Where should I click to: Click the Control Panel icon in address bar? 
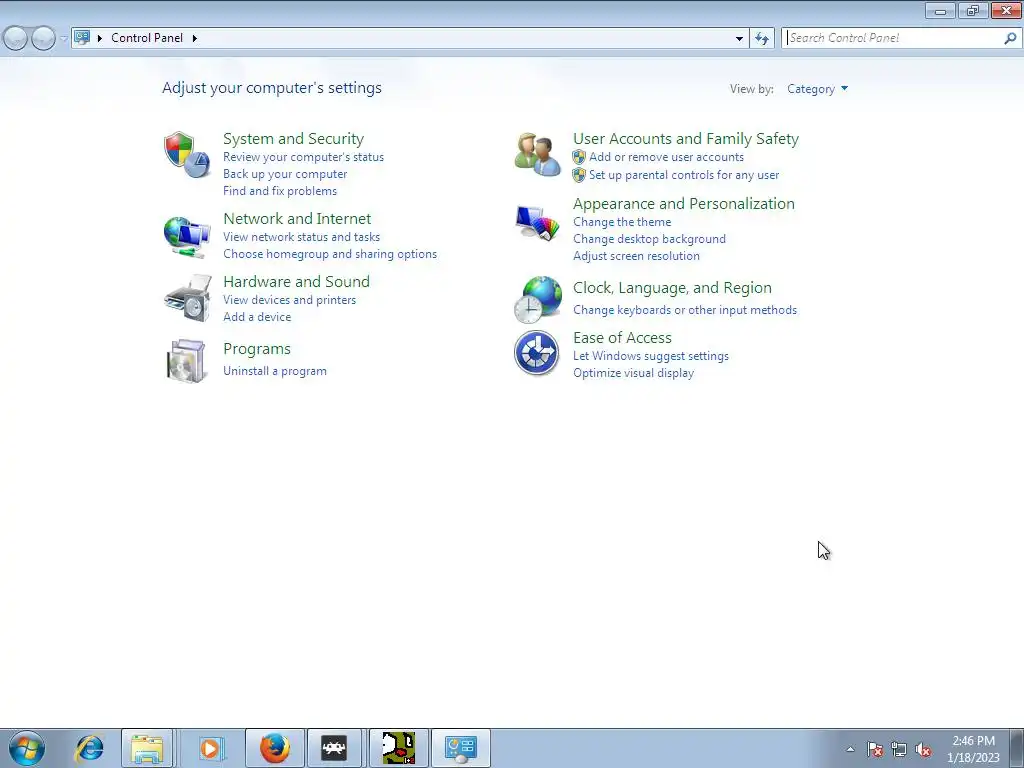[x=82, y=37]
